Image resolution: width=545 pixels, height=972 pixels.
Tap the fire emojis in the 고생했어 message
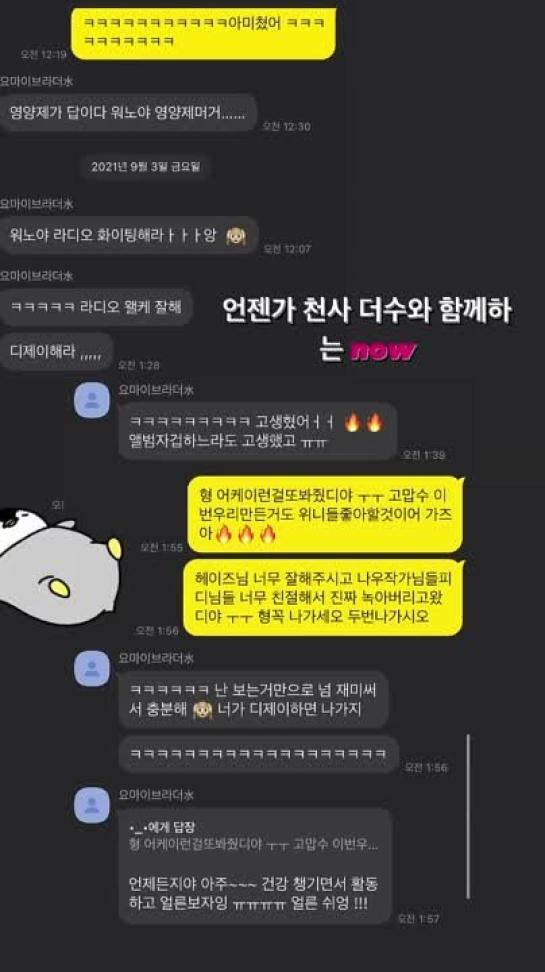tap(363, 423)
